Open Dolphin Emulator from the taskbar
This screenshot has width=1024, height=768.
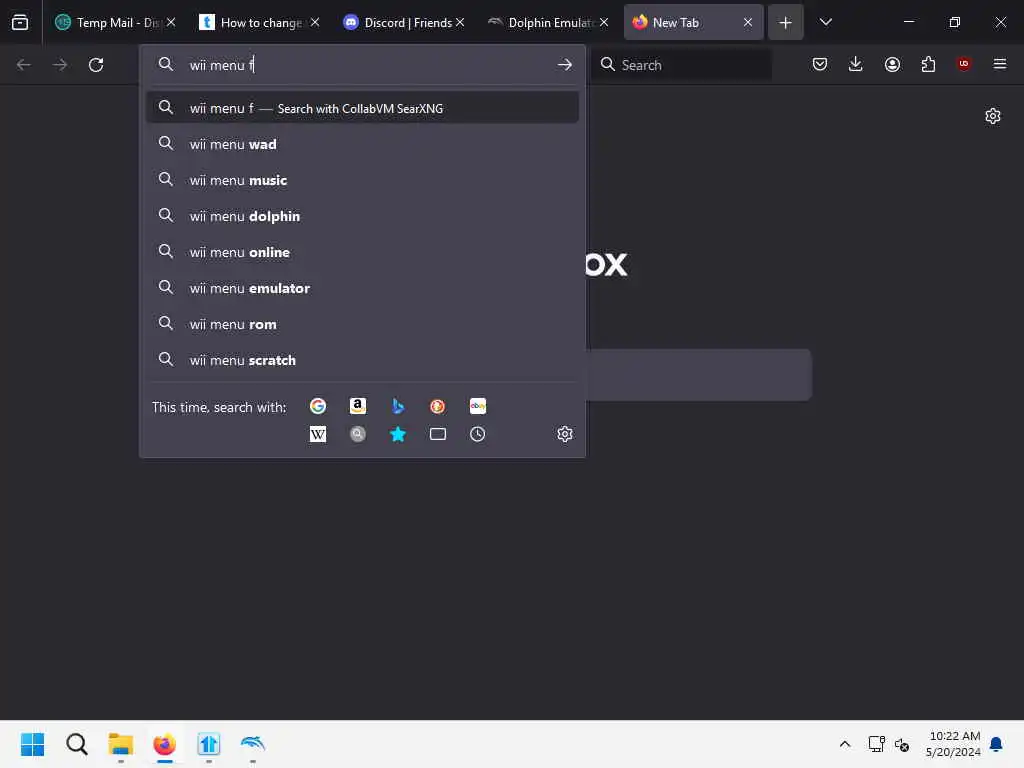(x=253, y=744)
